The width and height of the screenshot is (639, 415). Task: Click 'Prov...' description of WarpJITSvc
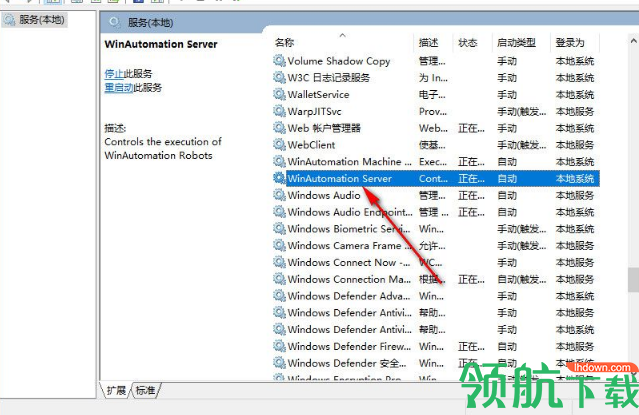tap(433, 111)
